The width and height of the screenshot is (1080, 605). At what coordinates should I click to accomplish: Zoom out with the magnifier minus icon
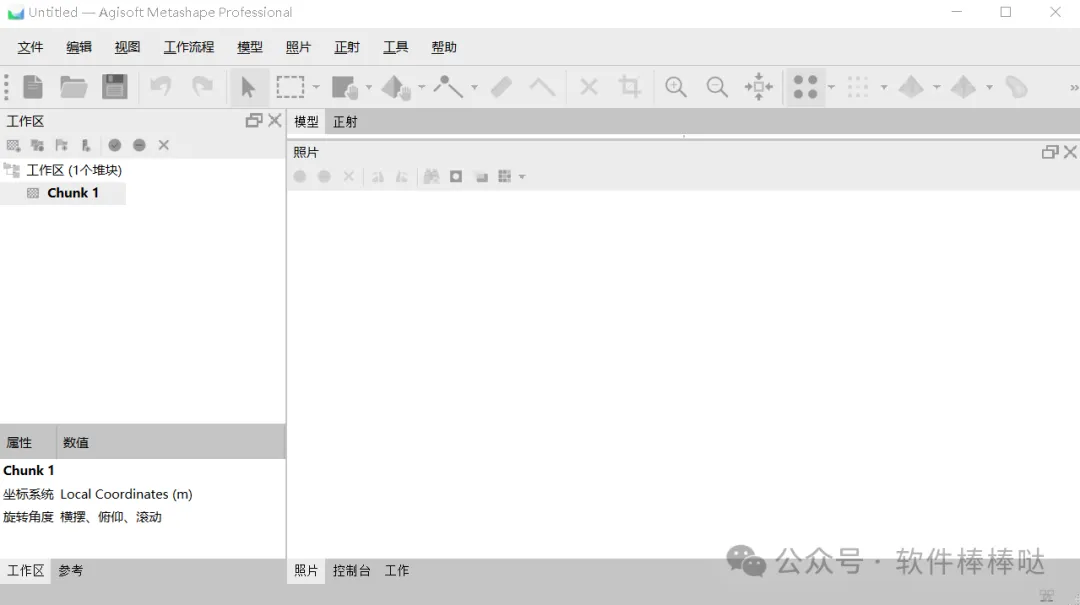tap(717, 87)
